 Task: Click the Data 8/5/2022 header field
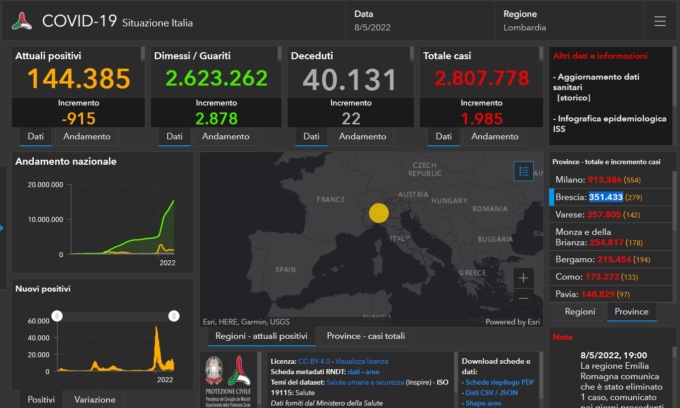419,21
